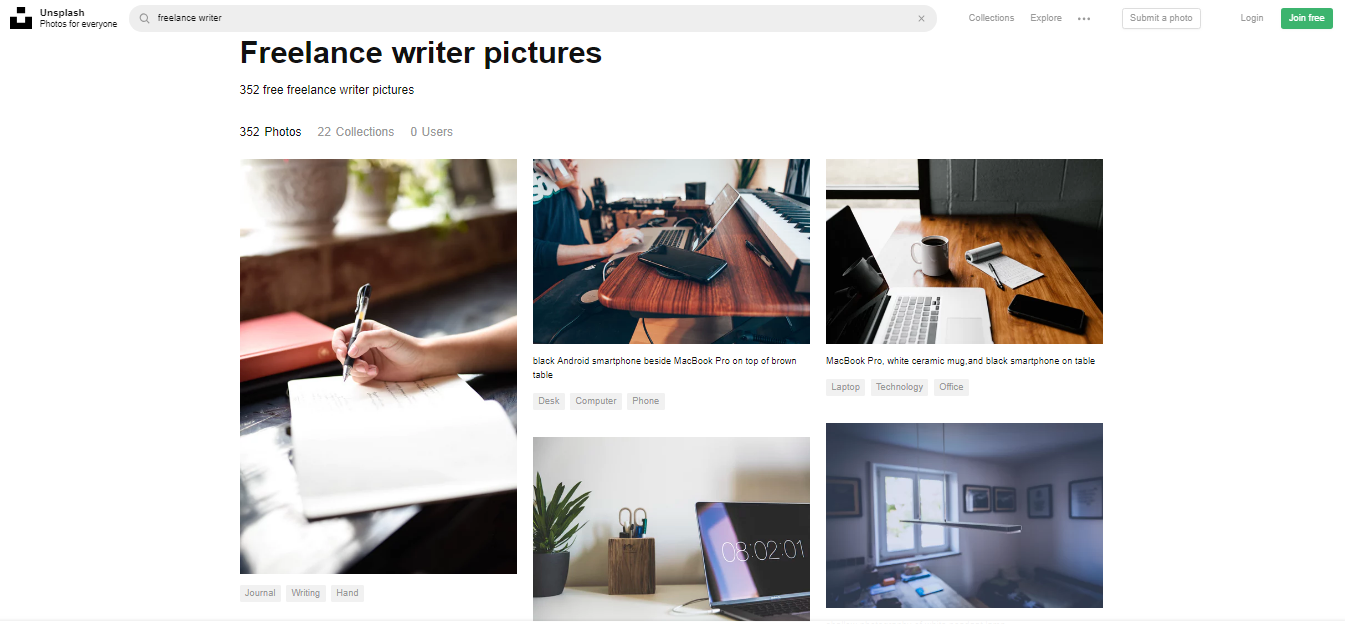The width and height of the screenshot is (1345, 624).
Task: Click the Submit a photo button
Action: (1161, 18)
